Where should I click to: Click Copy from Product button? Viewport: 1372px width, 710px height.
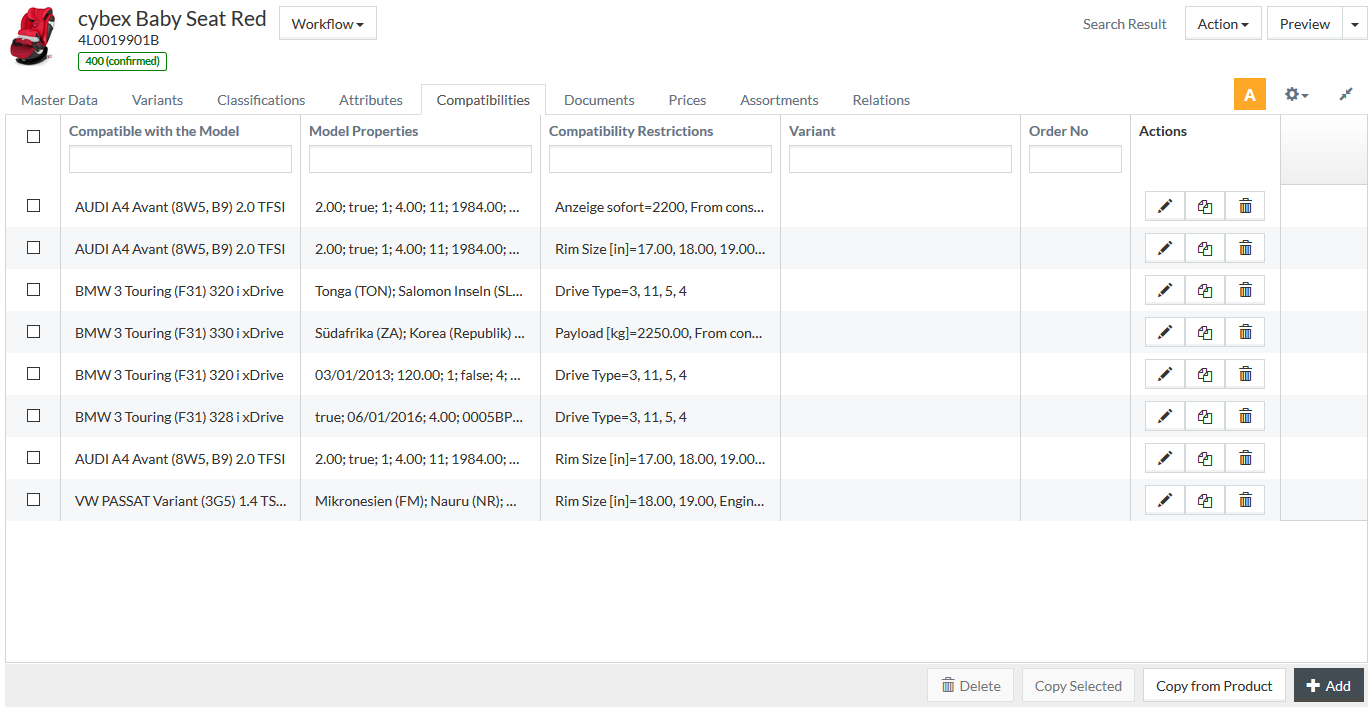(x=1214, y=686)
